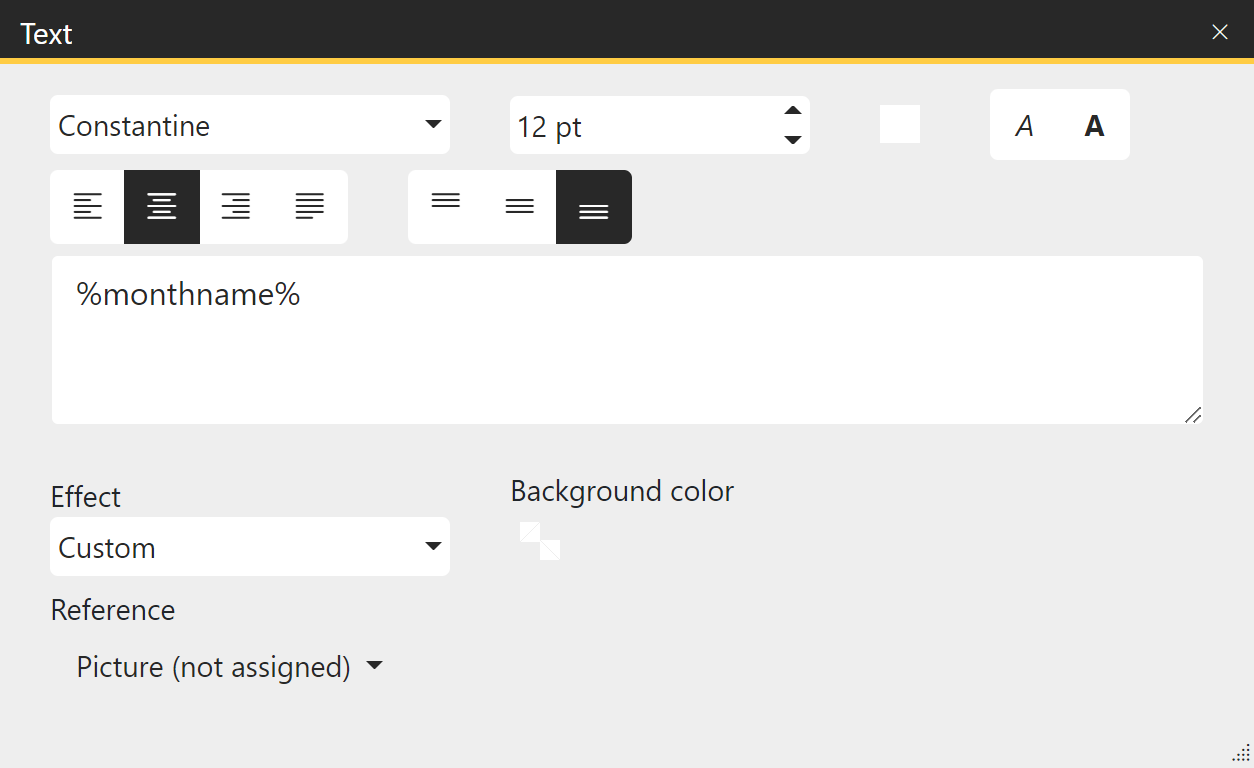Expand the Picture (not assigned) reference menu
Image resolution: width=1254 pixels, height=768 pixels.
click(x=229, y=667)
